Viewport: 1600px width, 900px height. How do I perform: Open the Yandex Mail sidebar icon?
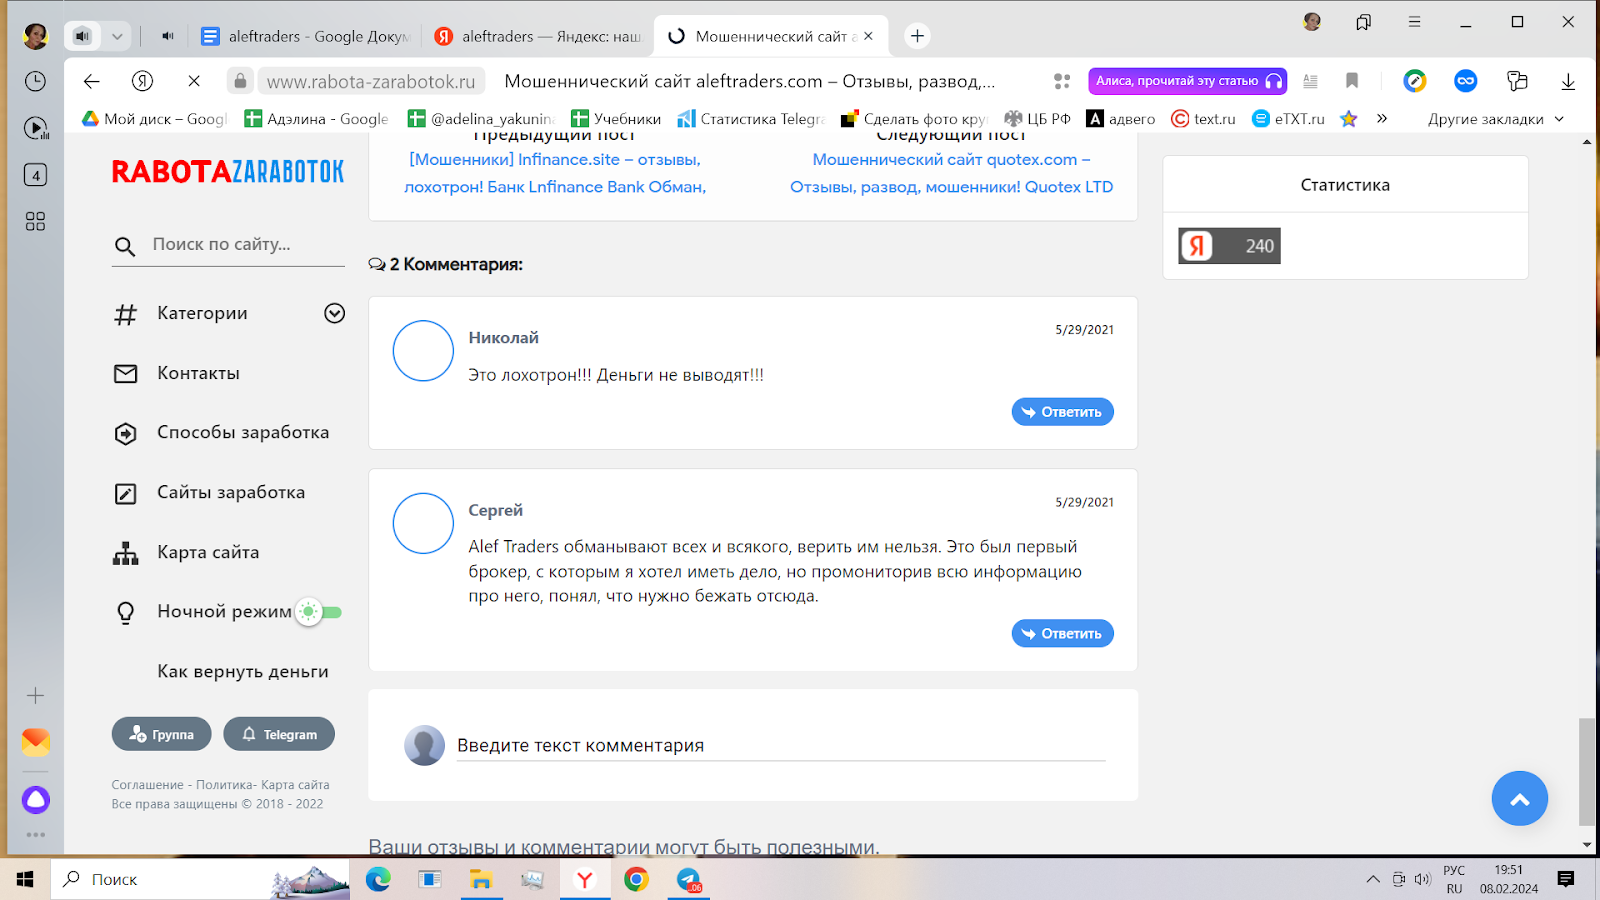click(35, 742)
